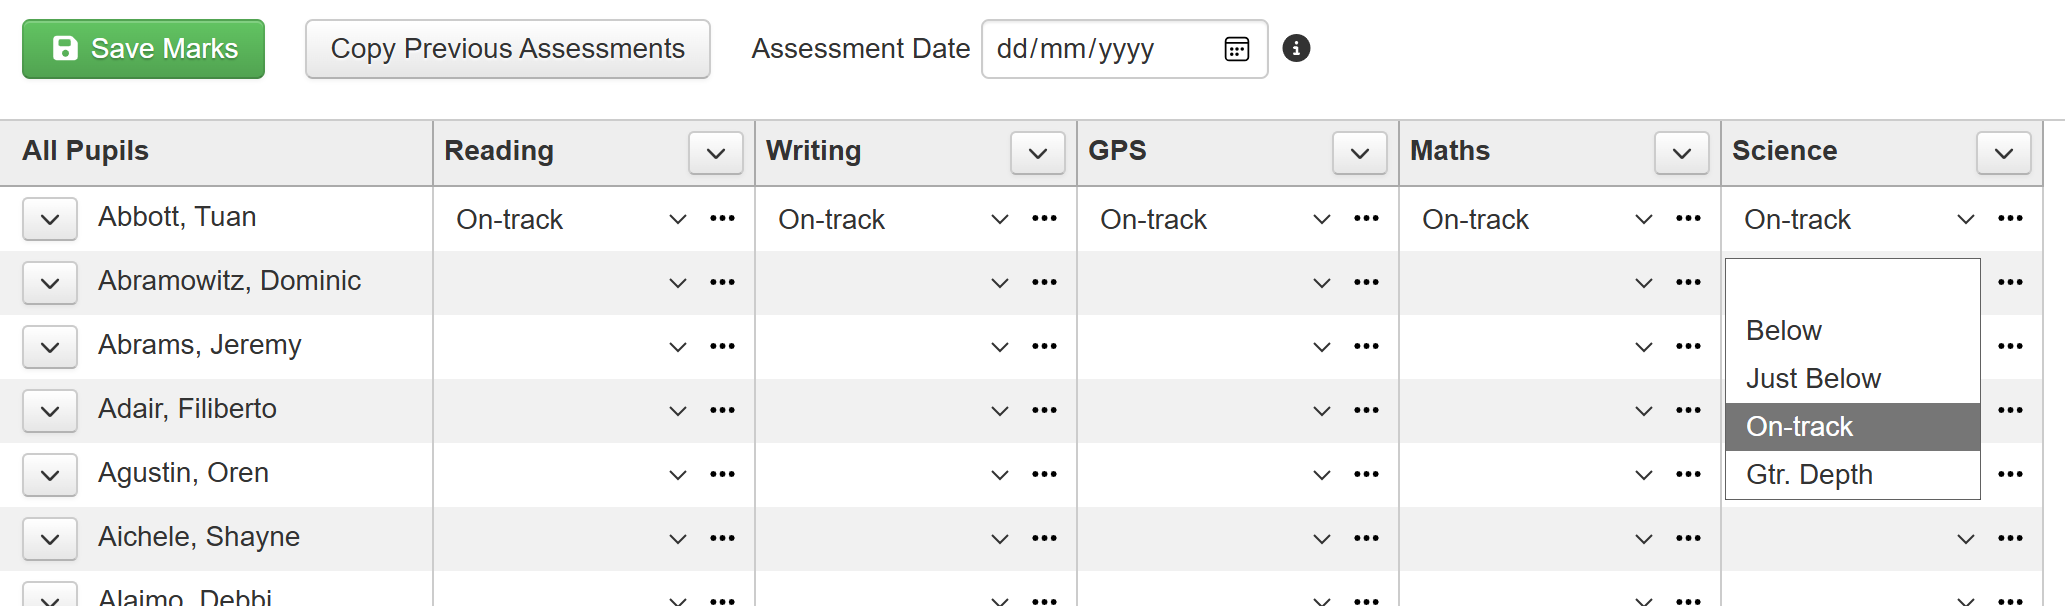Open the Reading column header dropdown
This screenshot has width=2065, height=606.
click(715, 153)
